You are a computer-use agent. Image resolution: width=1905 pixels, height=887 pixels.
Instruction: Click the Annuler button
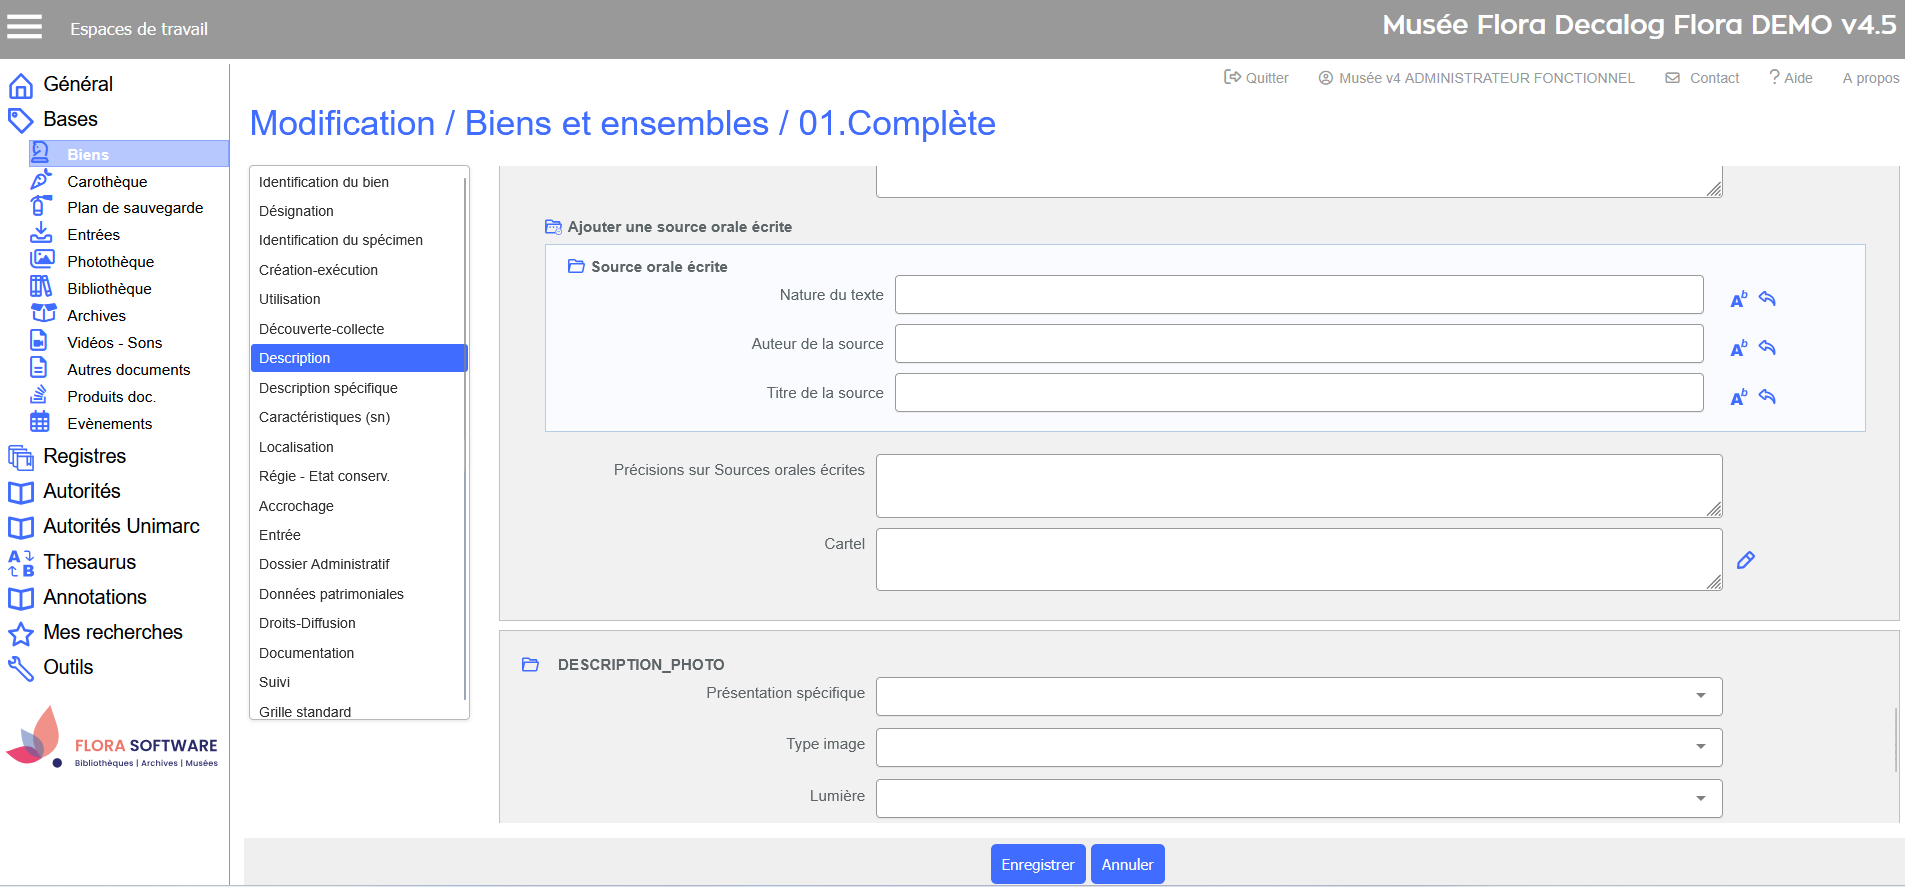tap(1127, 864)
